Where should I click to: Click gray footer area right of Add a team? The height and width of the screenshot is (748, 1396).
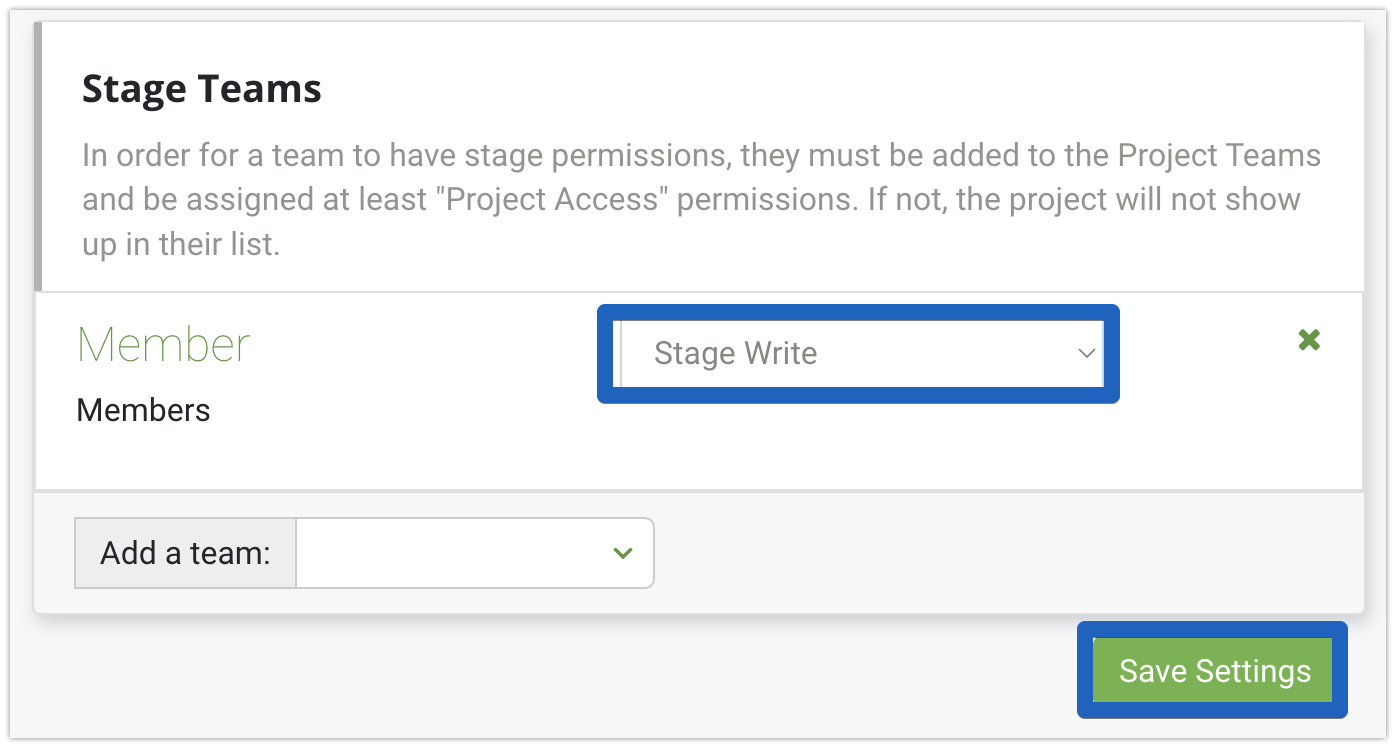coord(1000,553)
